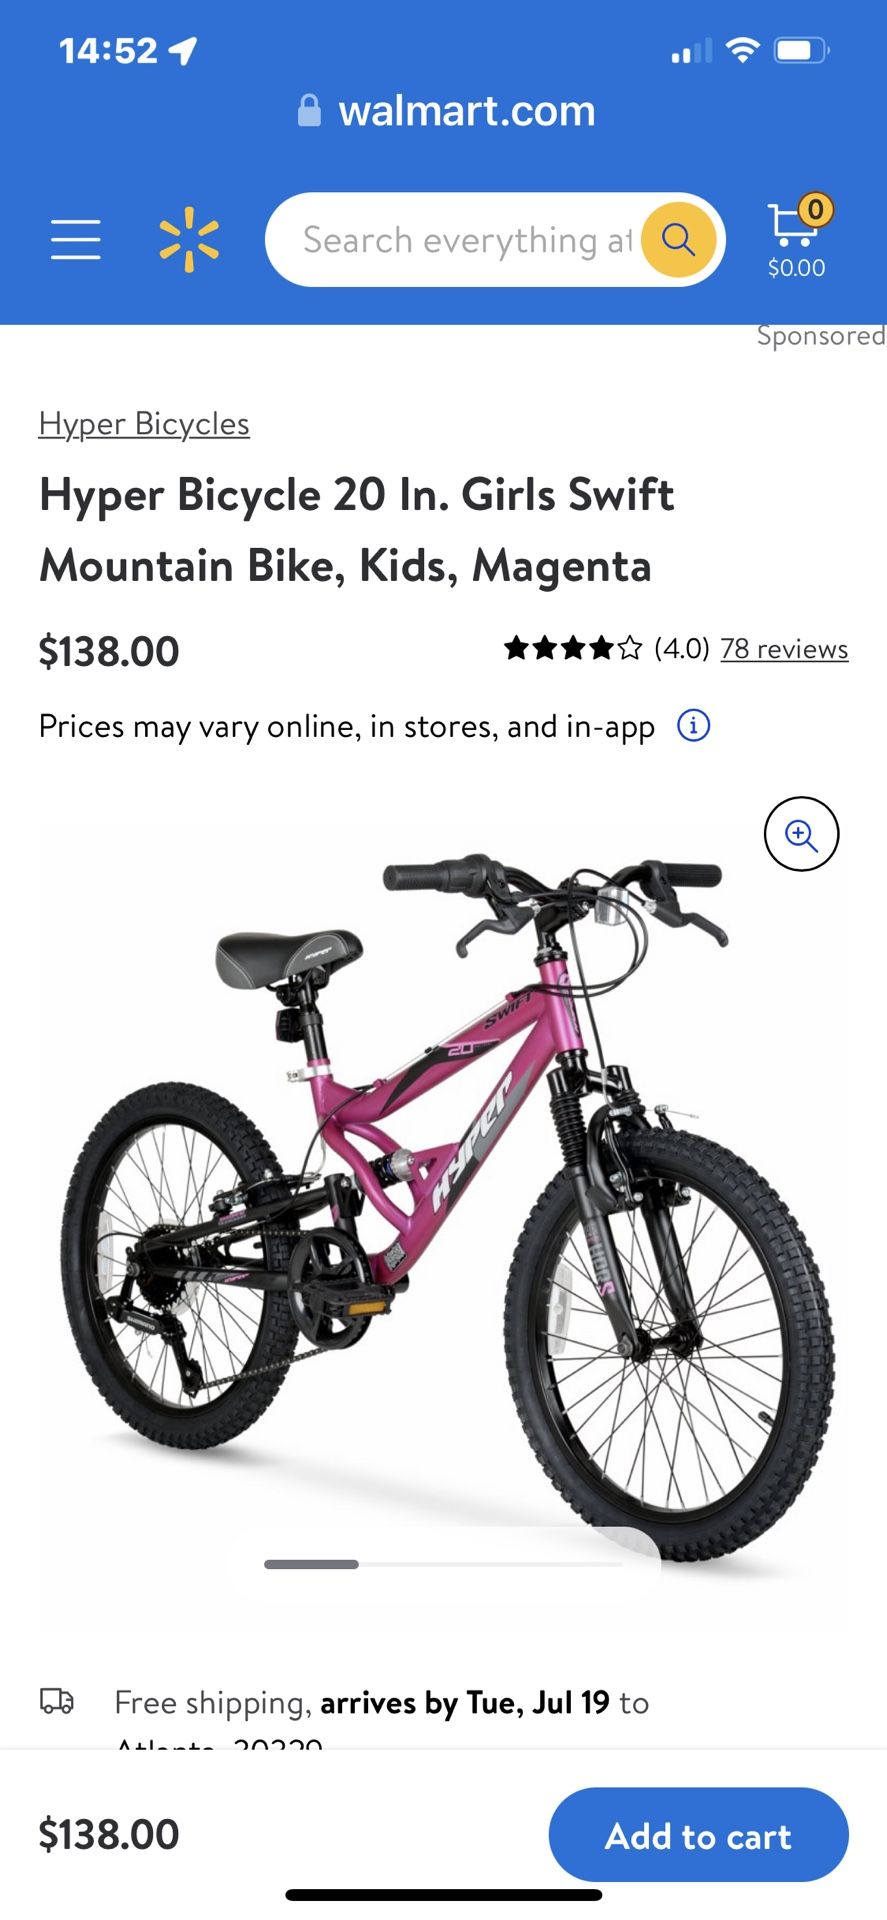The height and width of the screenshot is (1920, 887).
Task: Tap the Walmart spark logo
Action: pos(189,240)
